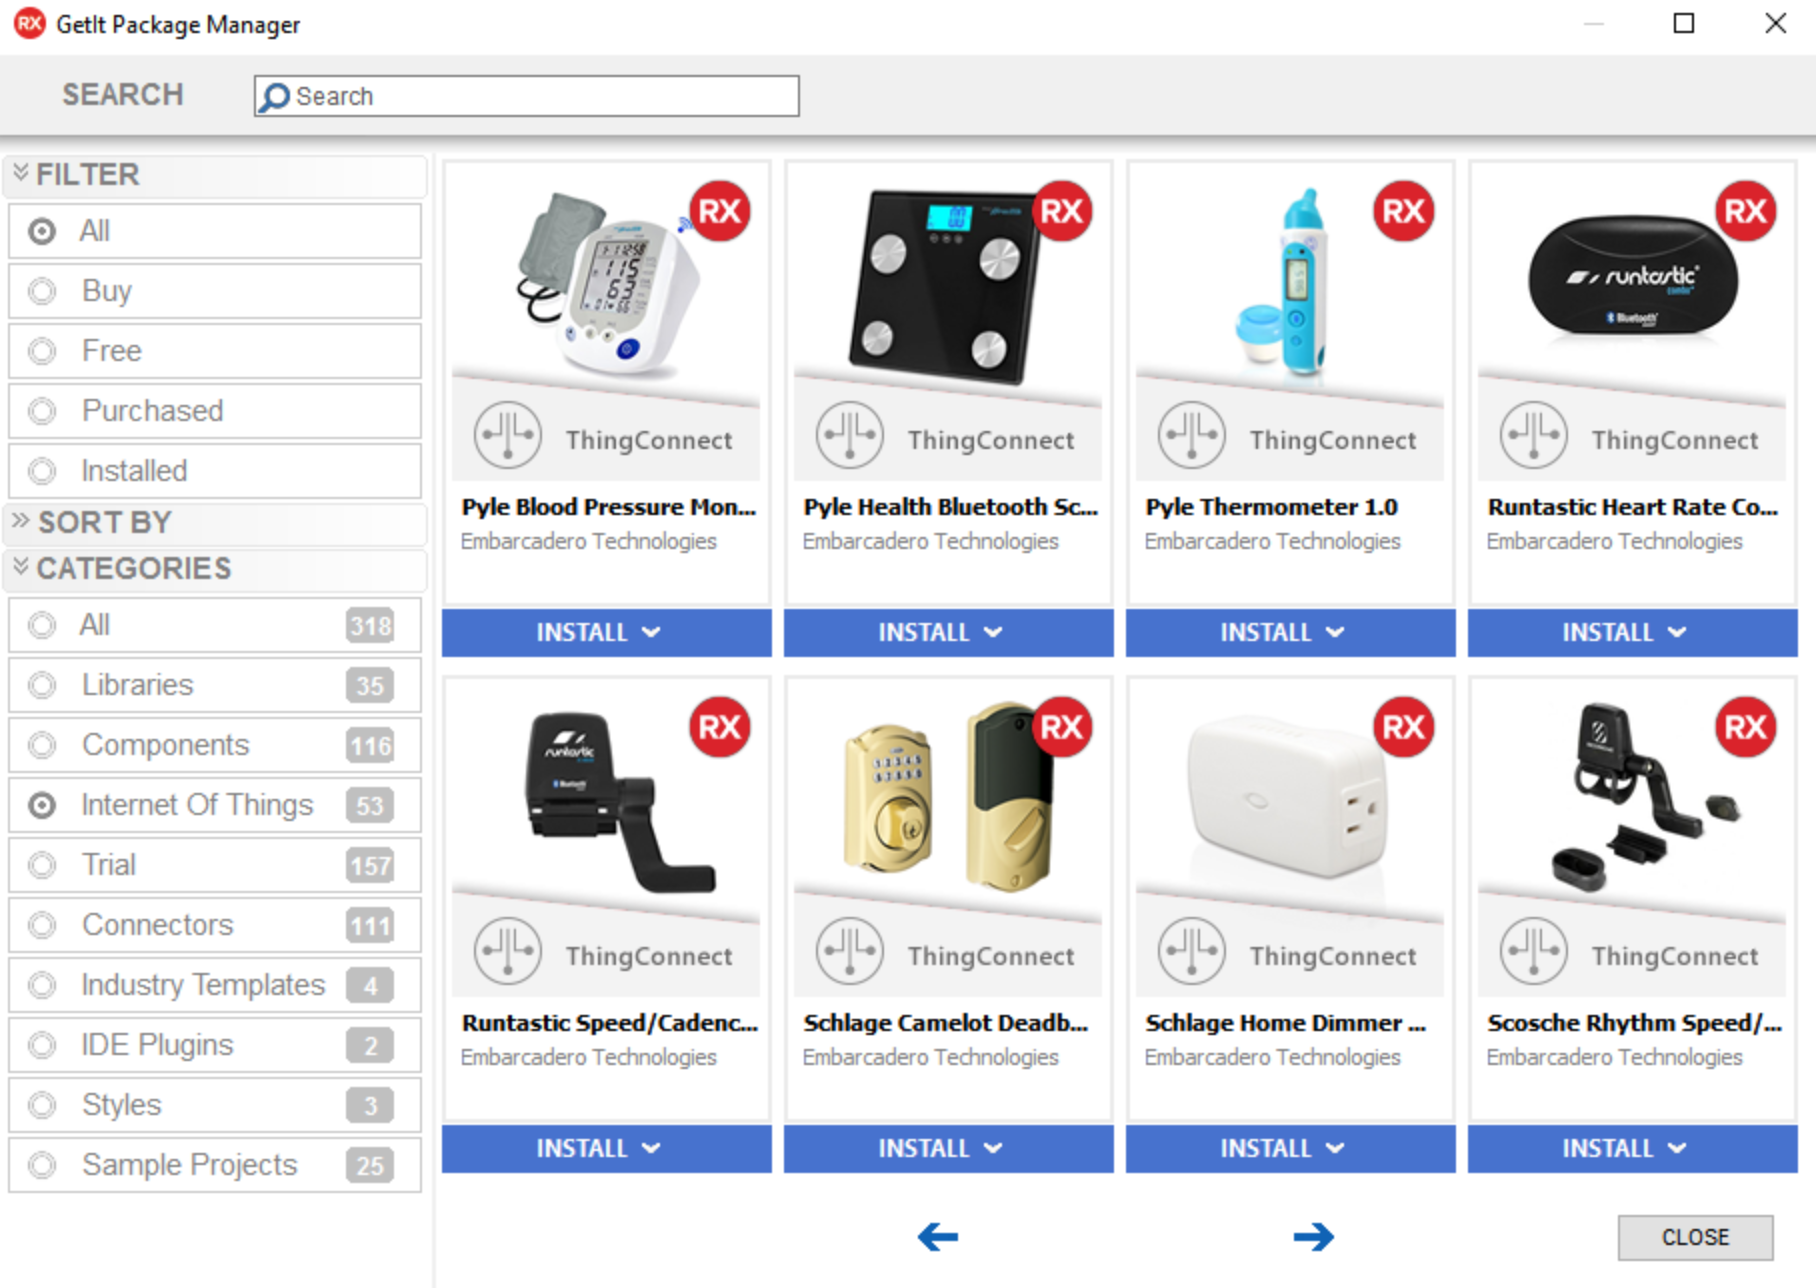This screenshot has width=1816, height=1288.
Task: Select the Styles category
Action: 214,1105
